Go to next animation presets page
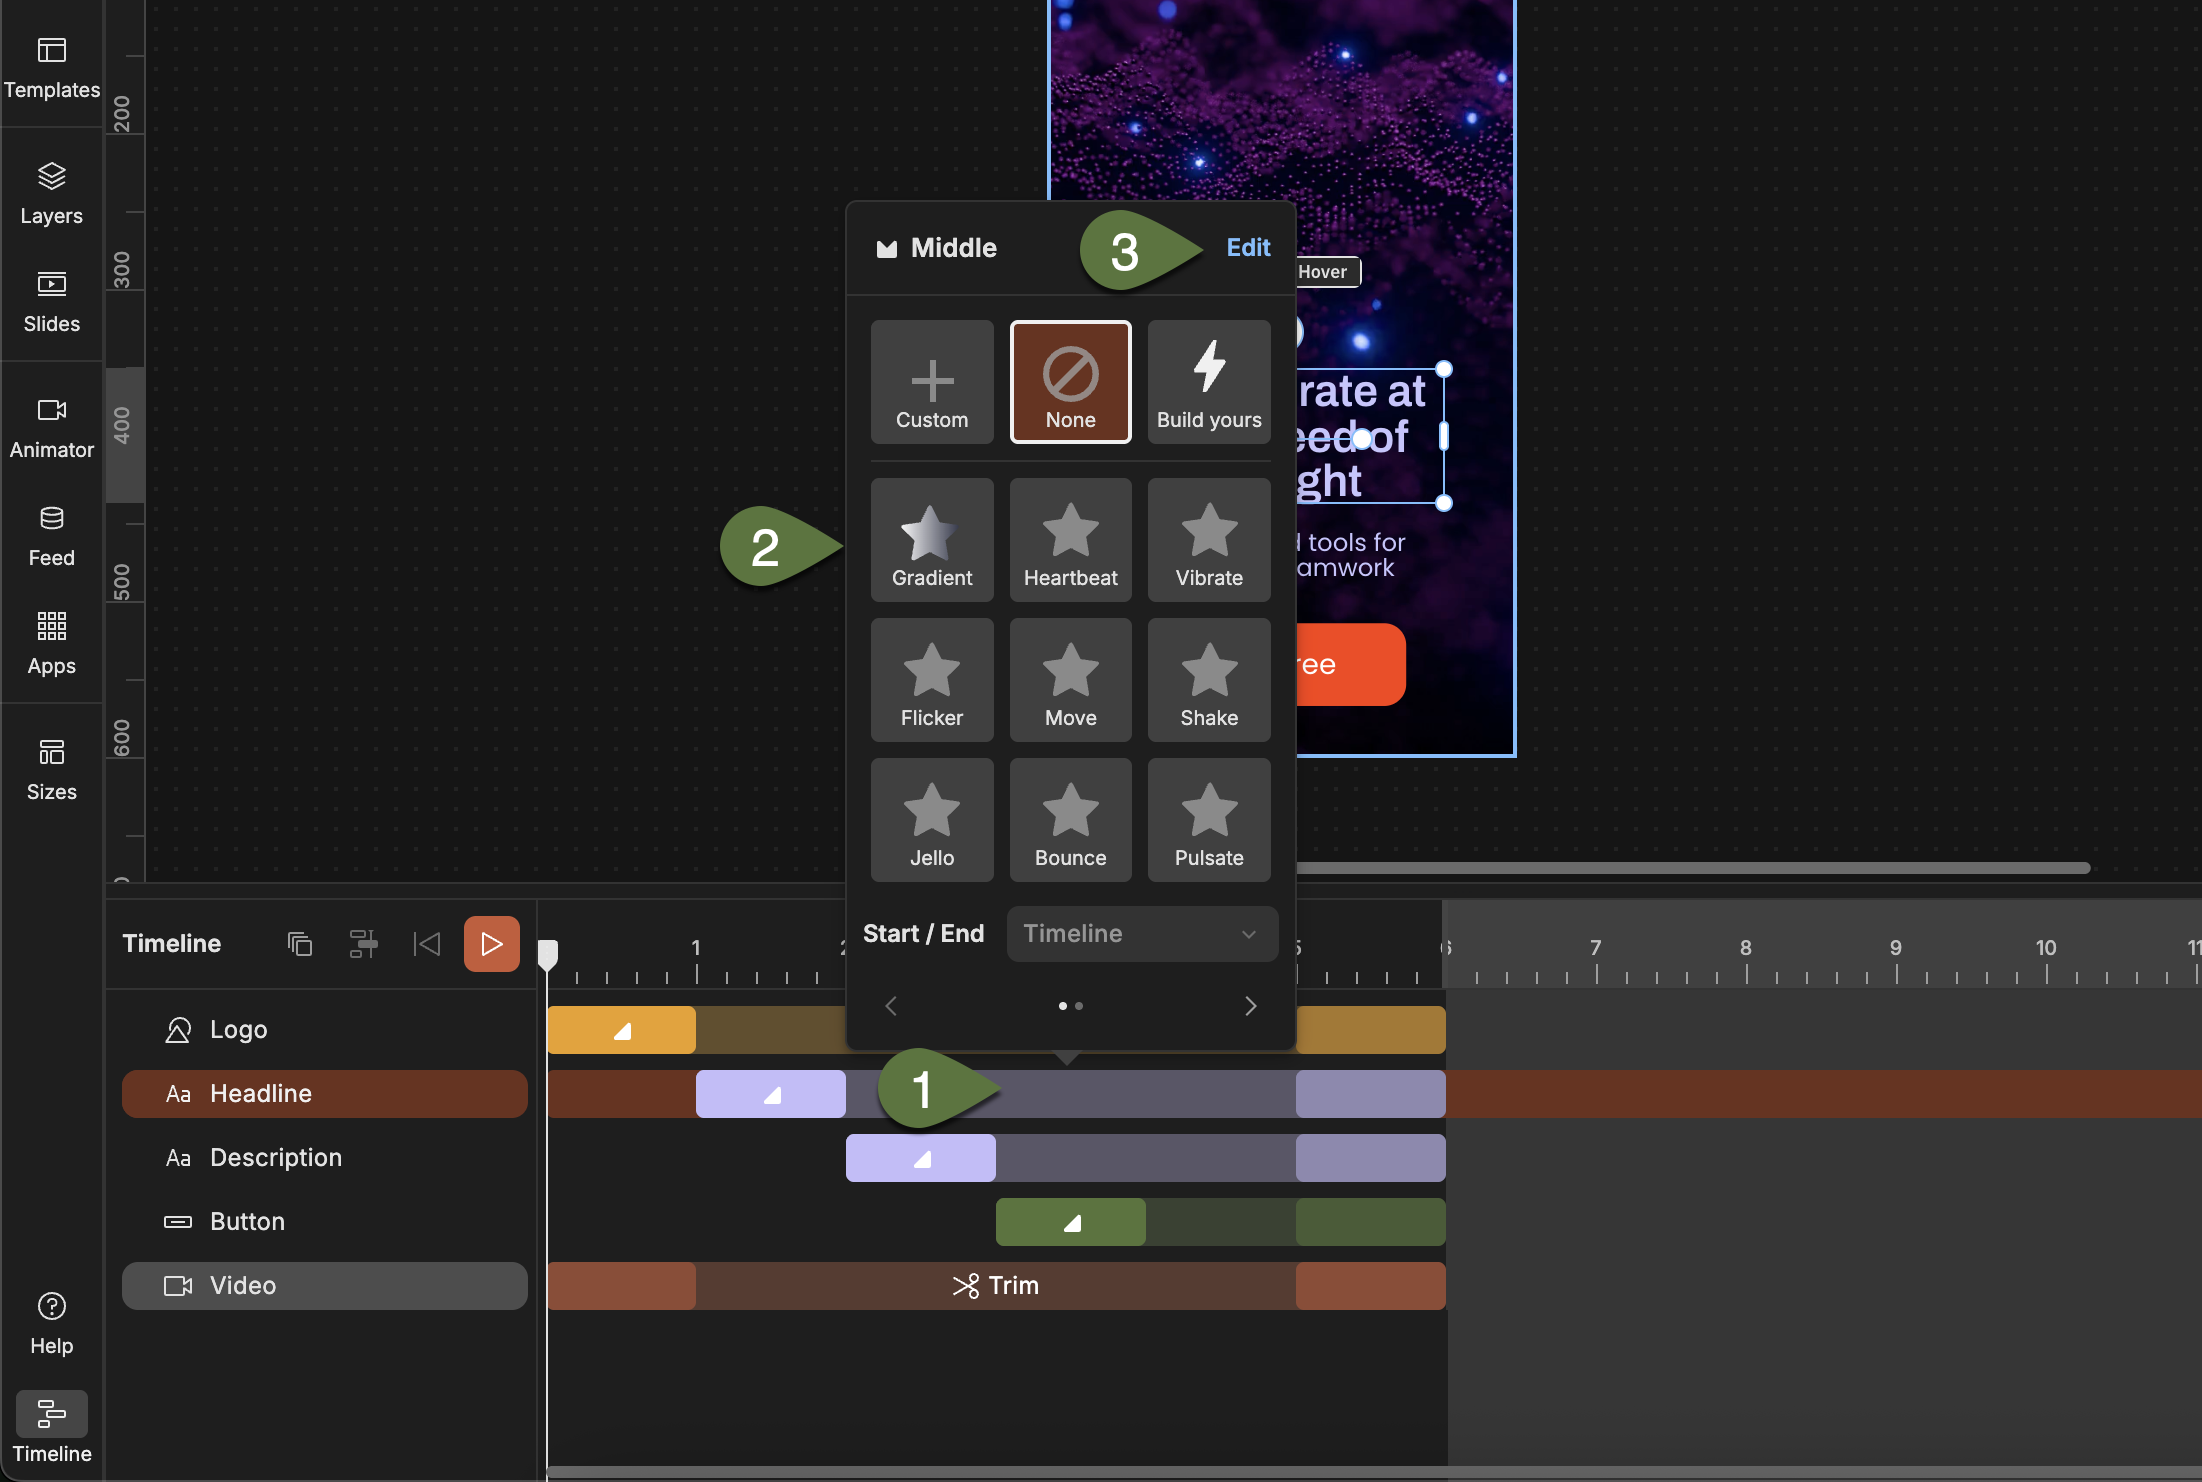The image size is (2202, 1482). [x=1250, y=1006]
